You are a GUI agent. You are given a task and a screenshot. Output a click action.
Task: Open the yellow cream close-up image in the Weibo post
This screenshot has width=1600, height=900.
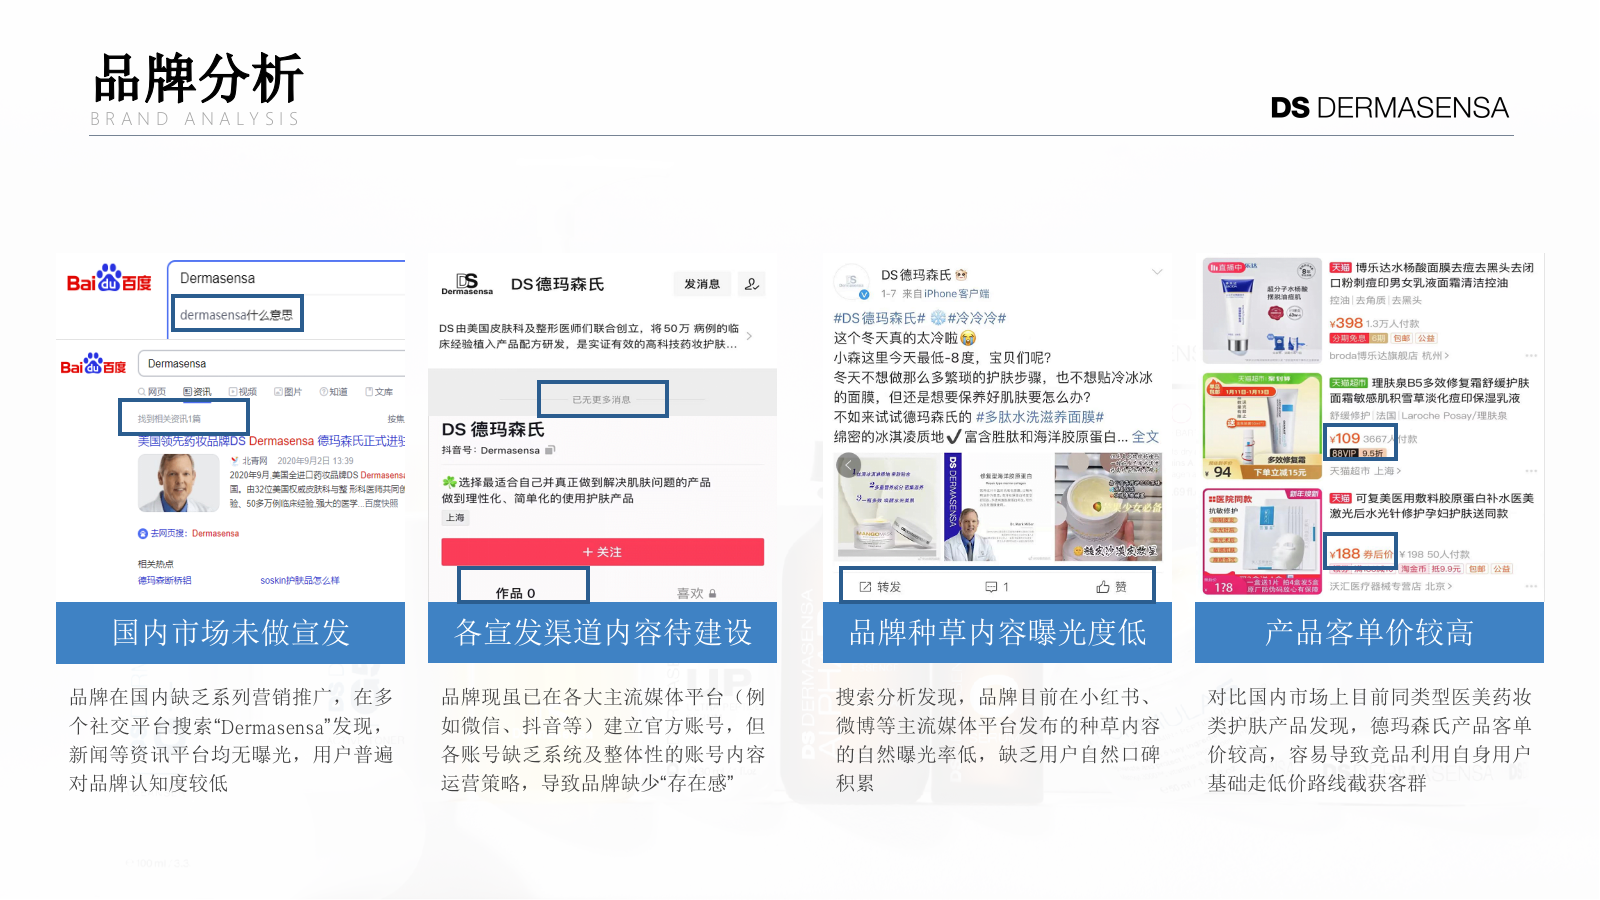(x=1109, y=506)
